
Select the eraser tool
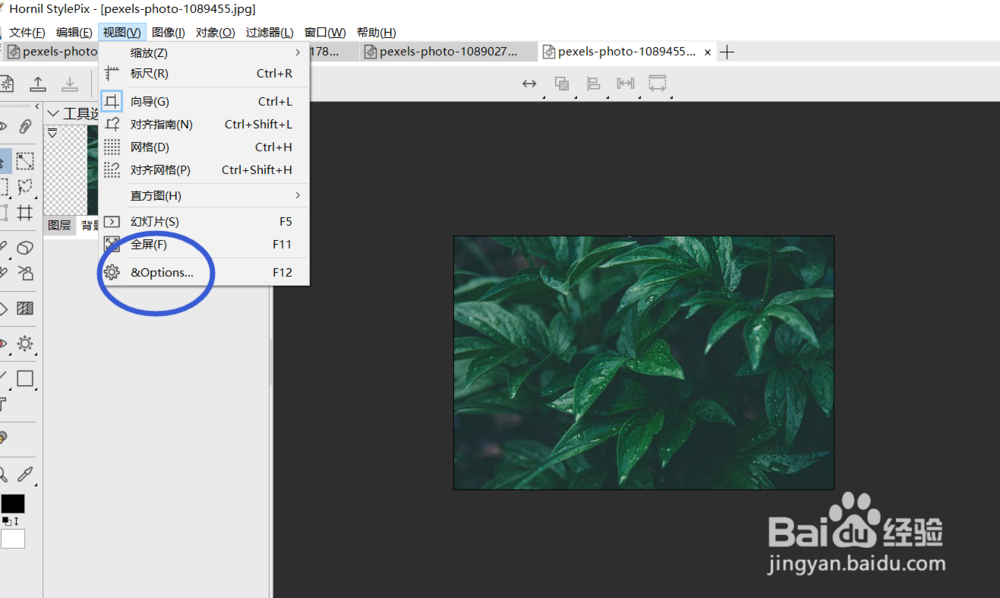click(25, 247)
